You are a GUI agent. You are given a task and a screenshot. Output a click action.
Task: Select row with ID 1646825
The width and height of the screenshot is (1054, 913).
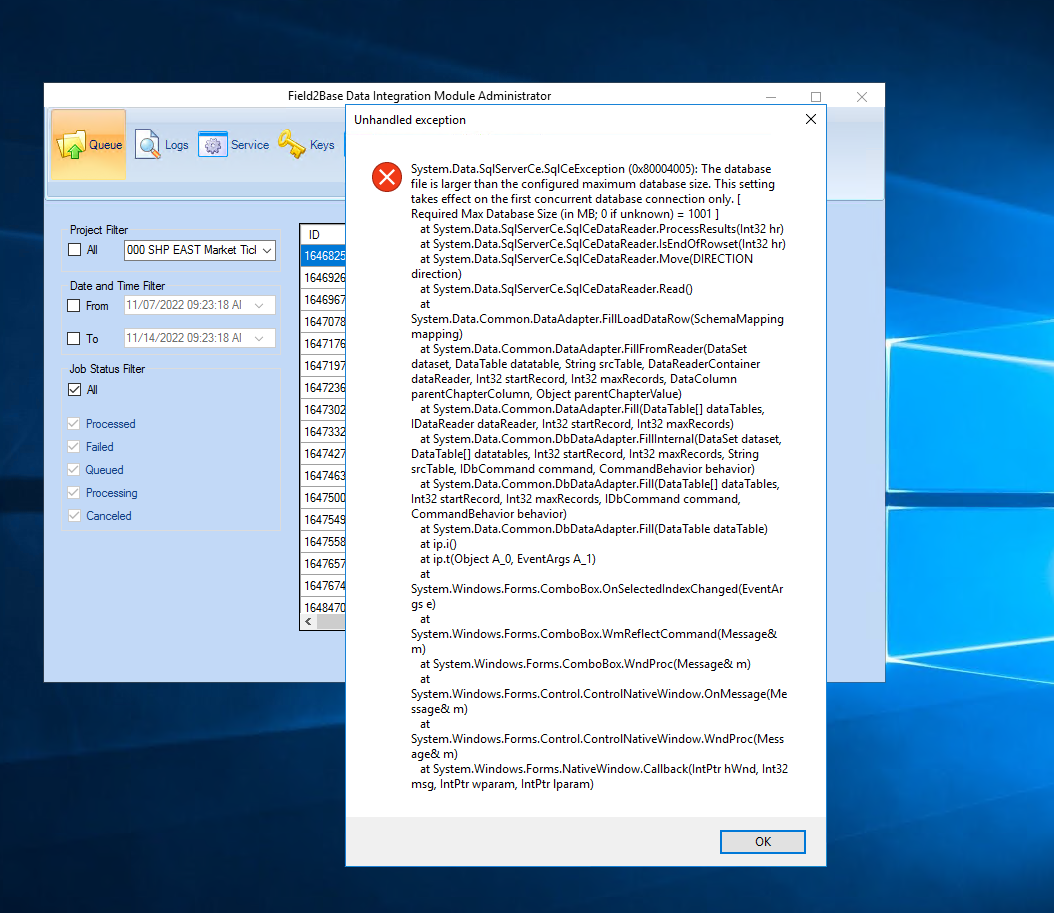coord(323,255)
